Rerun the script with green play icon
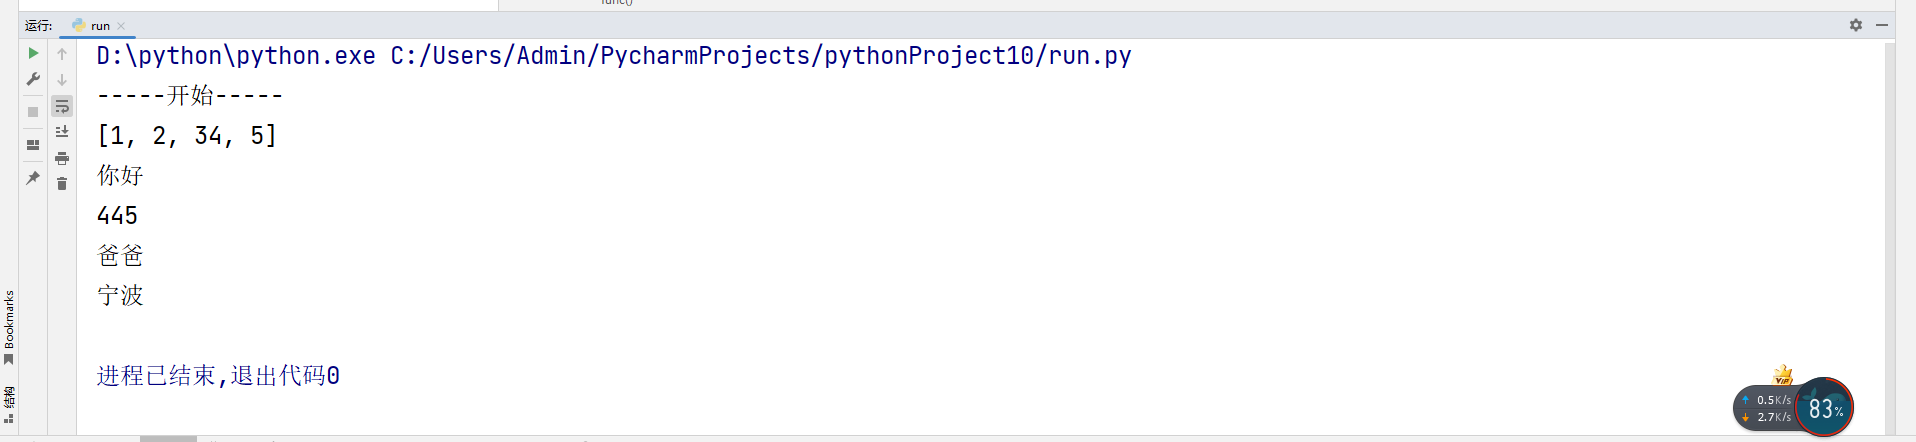The width and height of the screenshot is (1916, 442). (x=33, y=53)
